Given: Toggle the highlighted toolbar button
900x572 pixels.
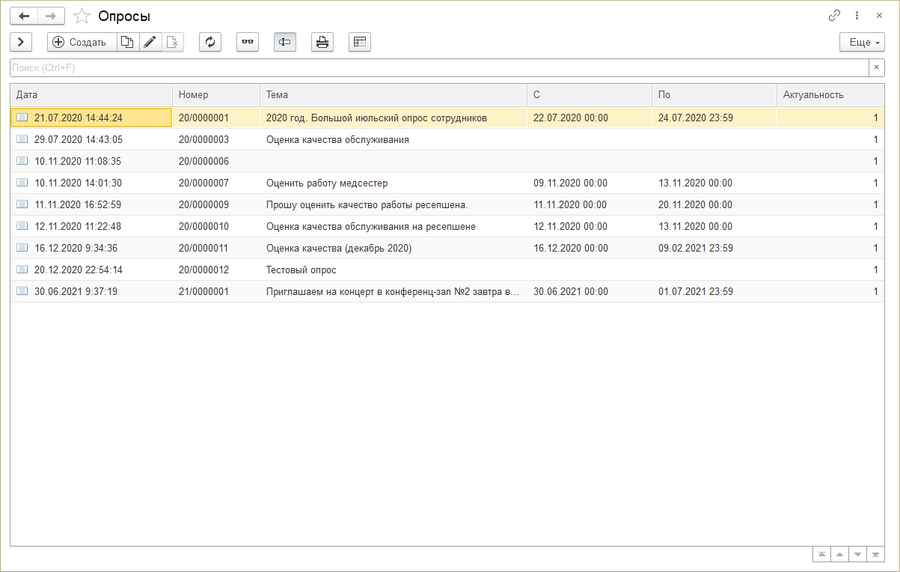Looking at the screenshot, I should pyautogui.click(x=285, y=42).
